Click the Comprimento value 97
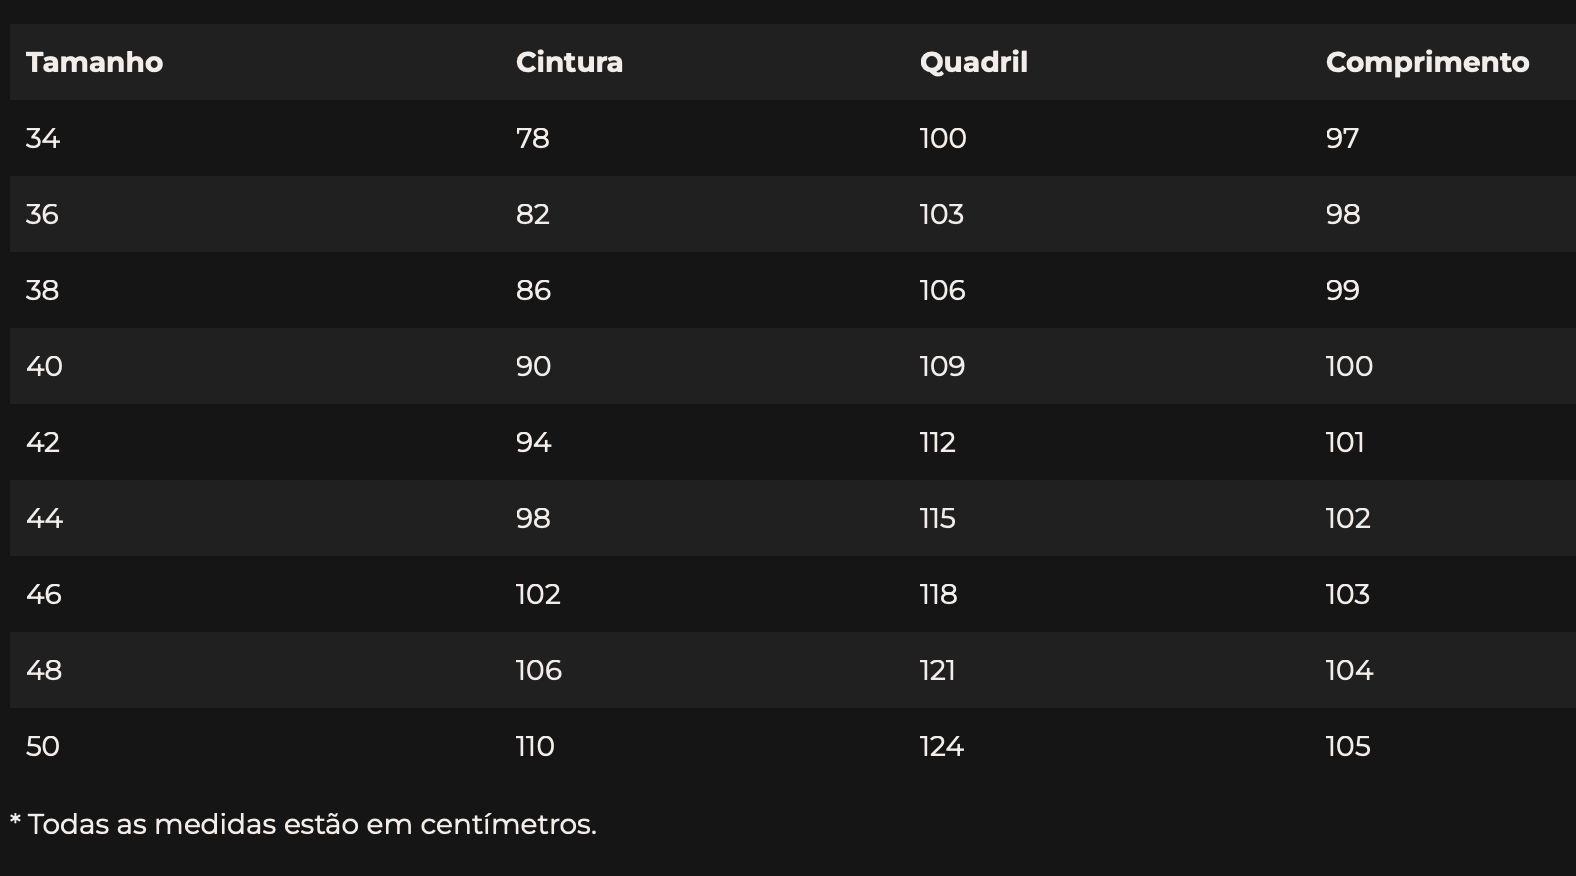 coord(1342,138)
